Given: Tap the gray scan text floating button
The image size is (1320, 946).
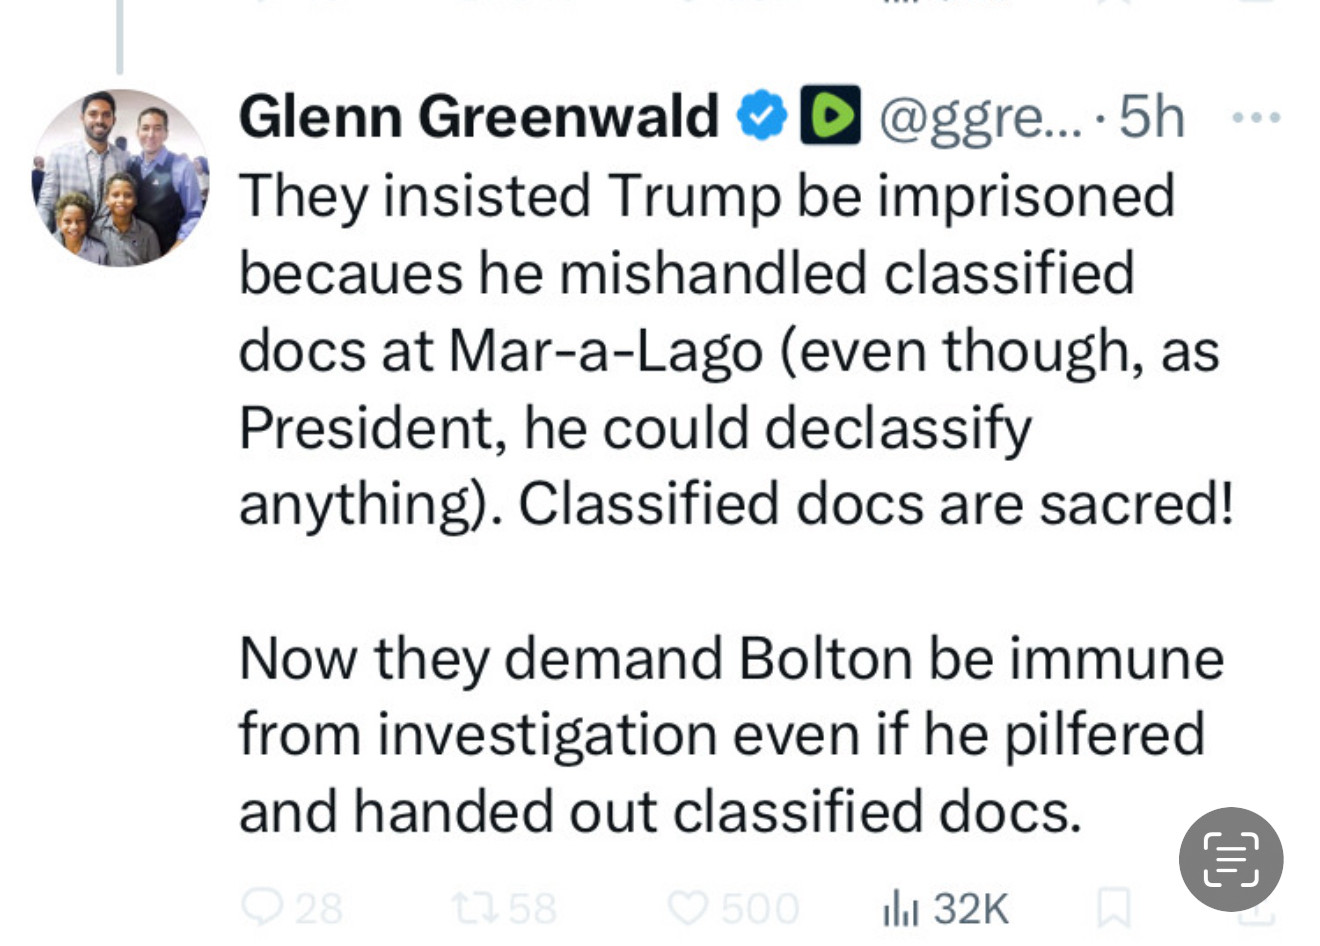Looking at the screenshot, I should pyautogui.click(x=1231, y=859).
